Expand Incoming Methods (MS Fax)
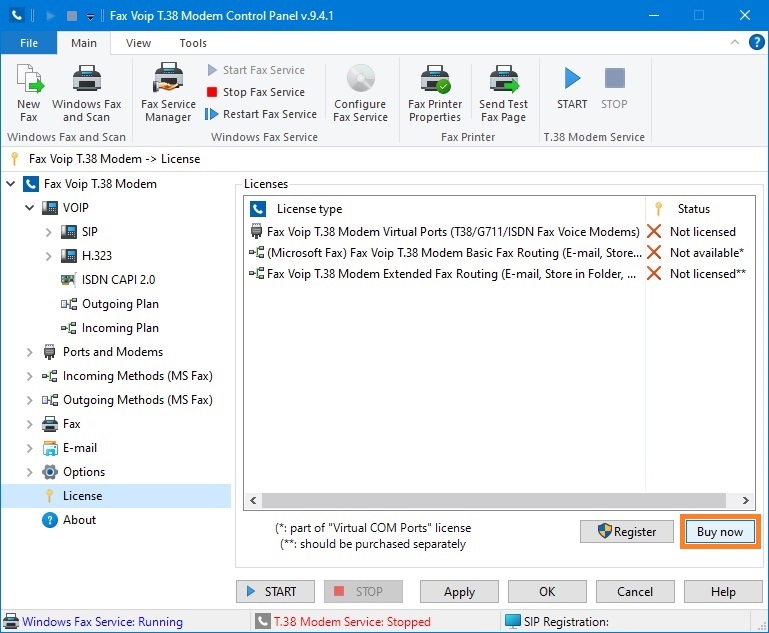Viewport: 769px width, 633px height. click(x=29, y=376)
